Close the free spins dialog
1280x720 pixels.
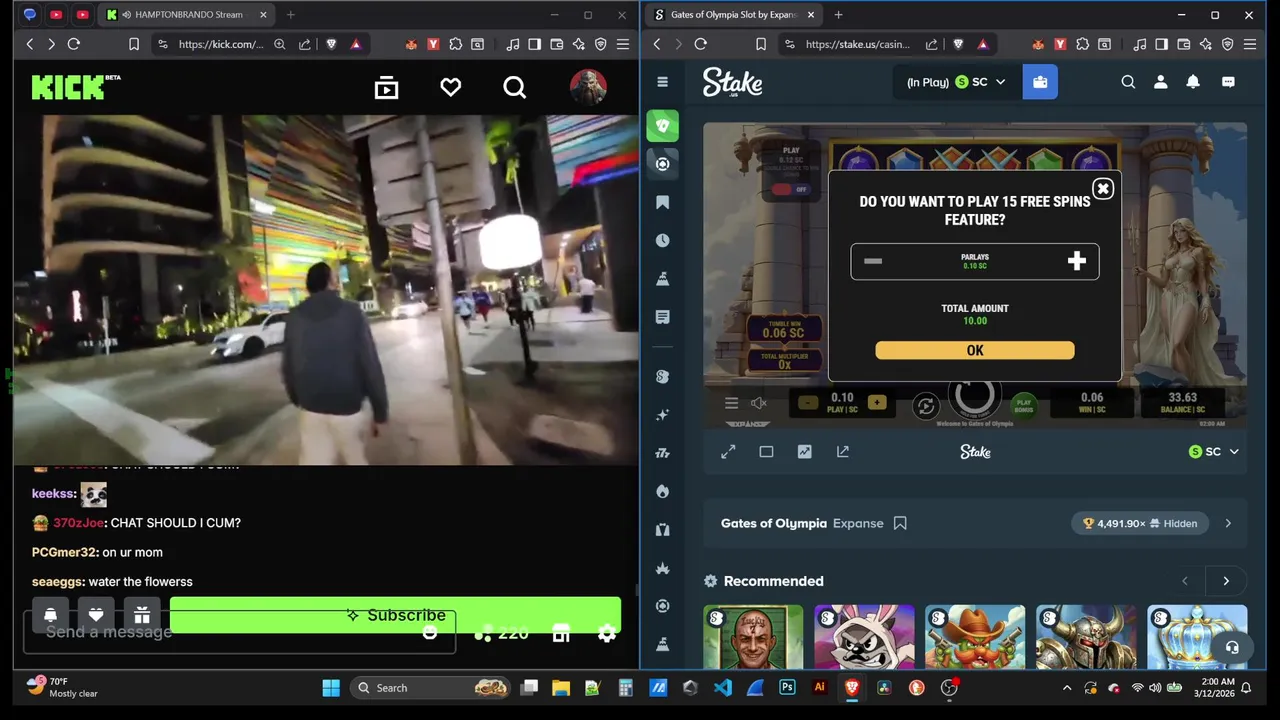coord(1102,188)
